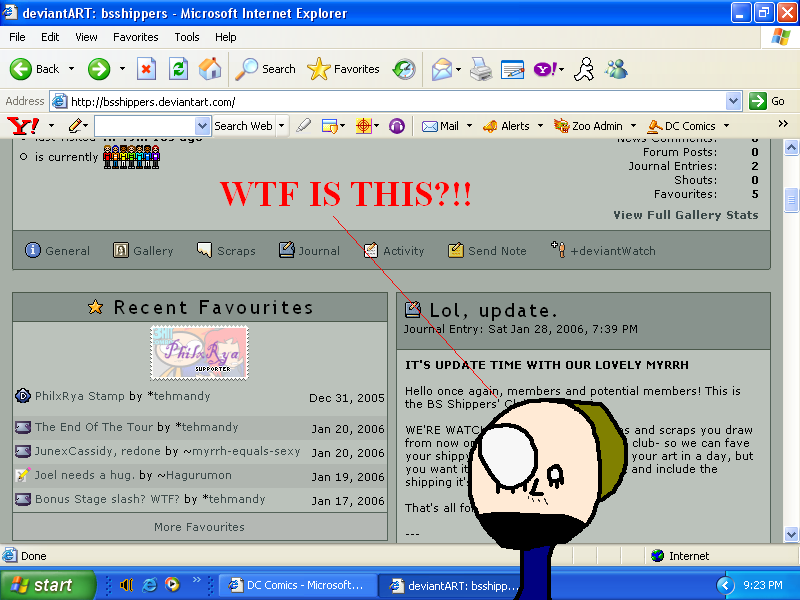Switch to DC Comics taskbar window

[x=297, y=585]
